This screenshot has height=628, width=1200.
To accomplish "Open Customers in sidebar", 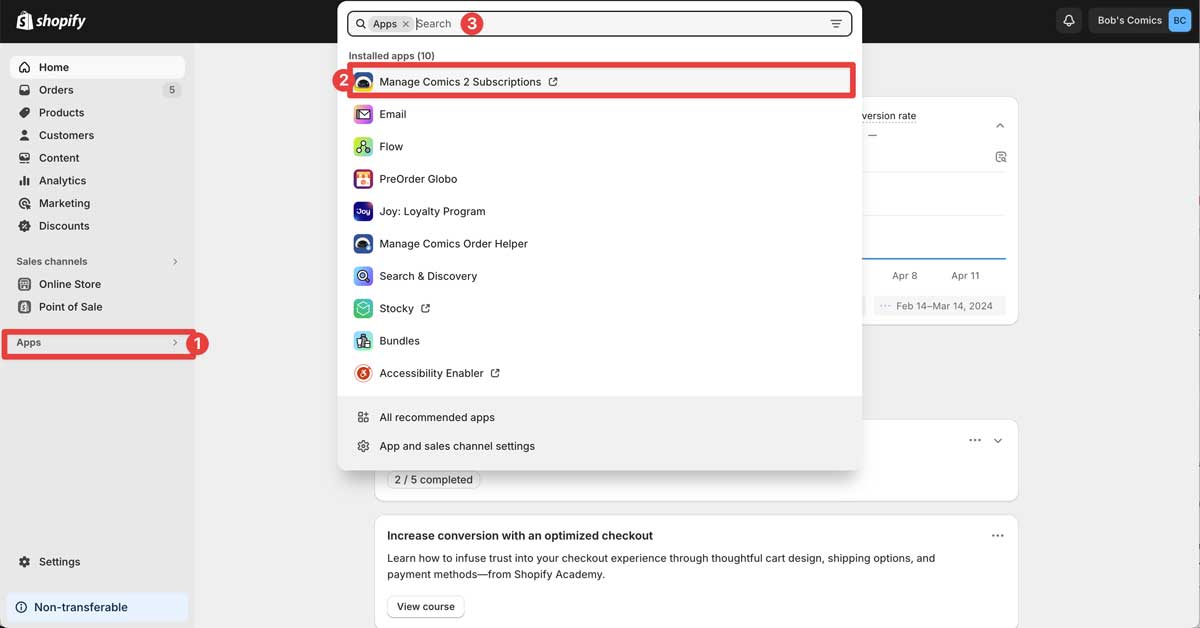I will tap(97, 135).
